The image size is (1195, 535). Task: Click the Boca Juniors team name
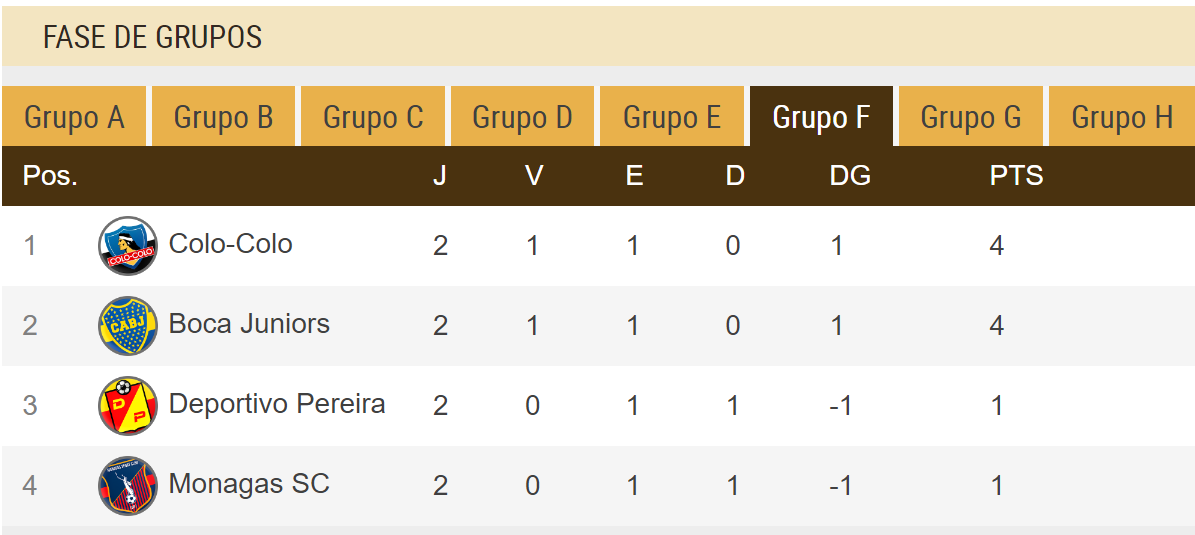(x=249, y=324)
